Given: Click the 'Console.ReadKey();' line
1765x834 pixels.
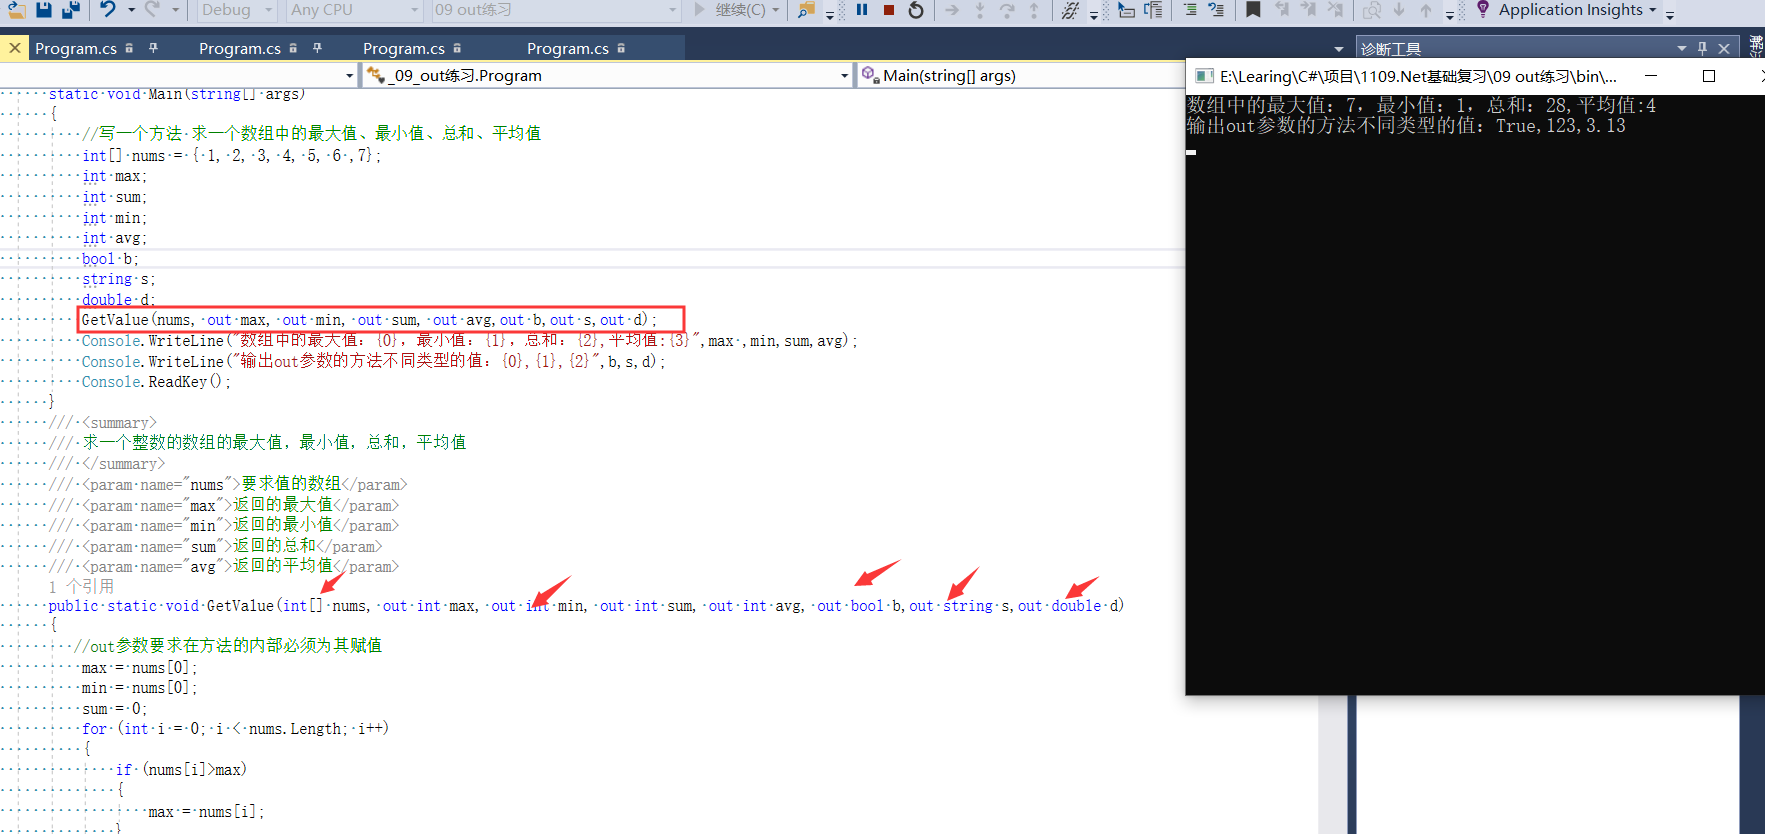Looking at the screenshot, I should pos(156,382).
